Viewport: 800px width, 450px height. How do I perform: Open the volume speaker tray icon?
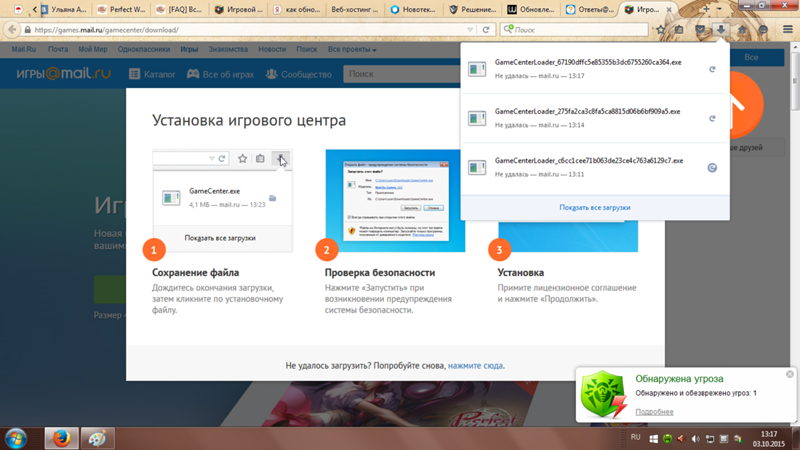[695, 439]
